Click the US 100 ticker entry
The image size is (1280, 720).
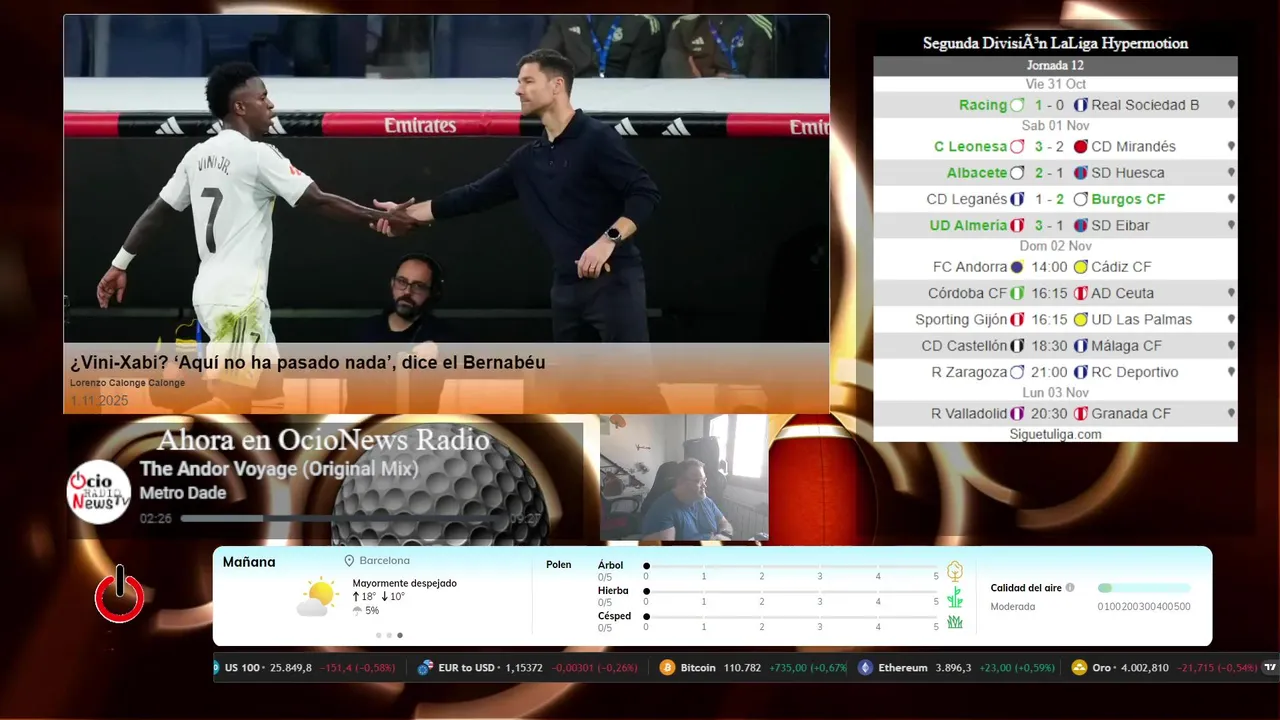[305, 667]
